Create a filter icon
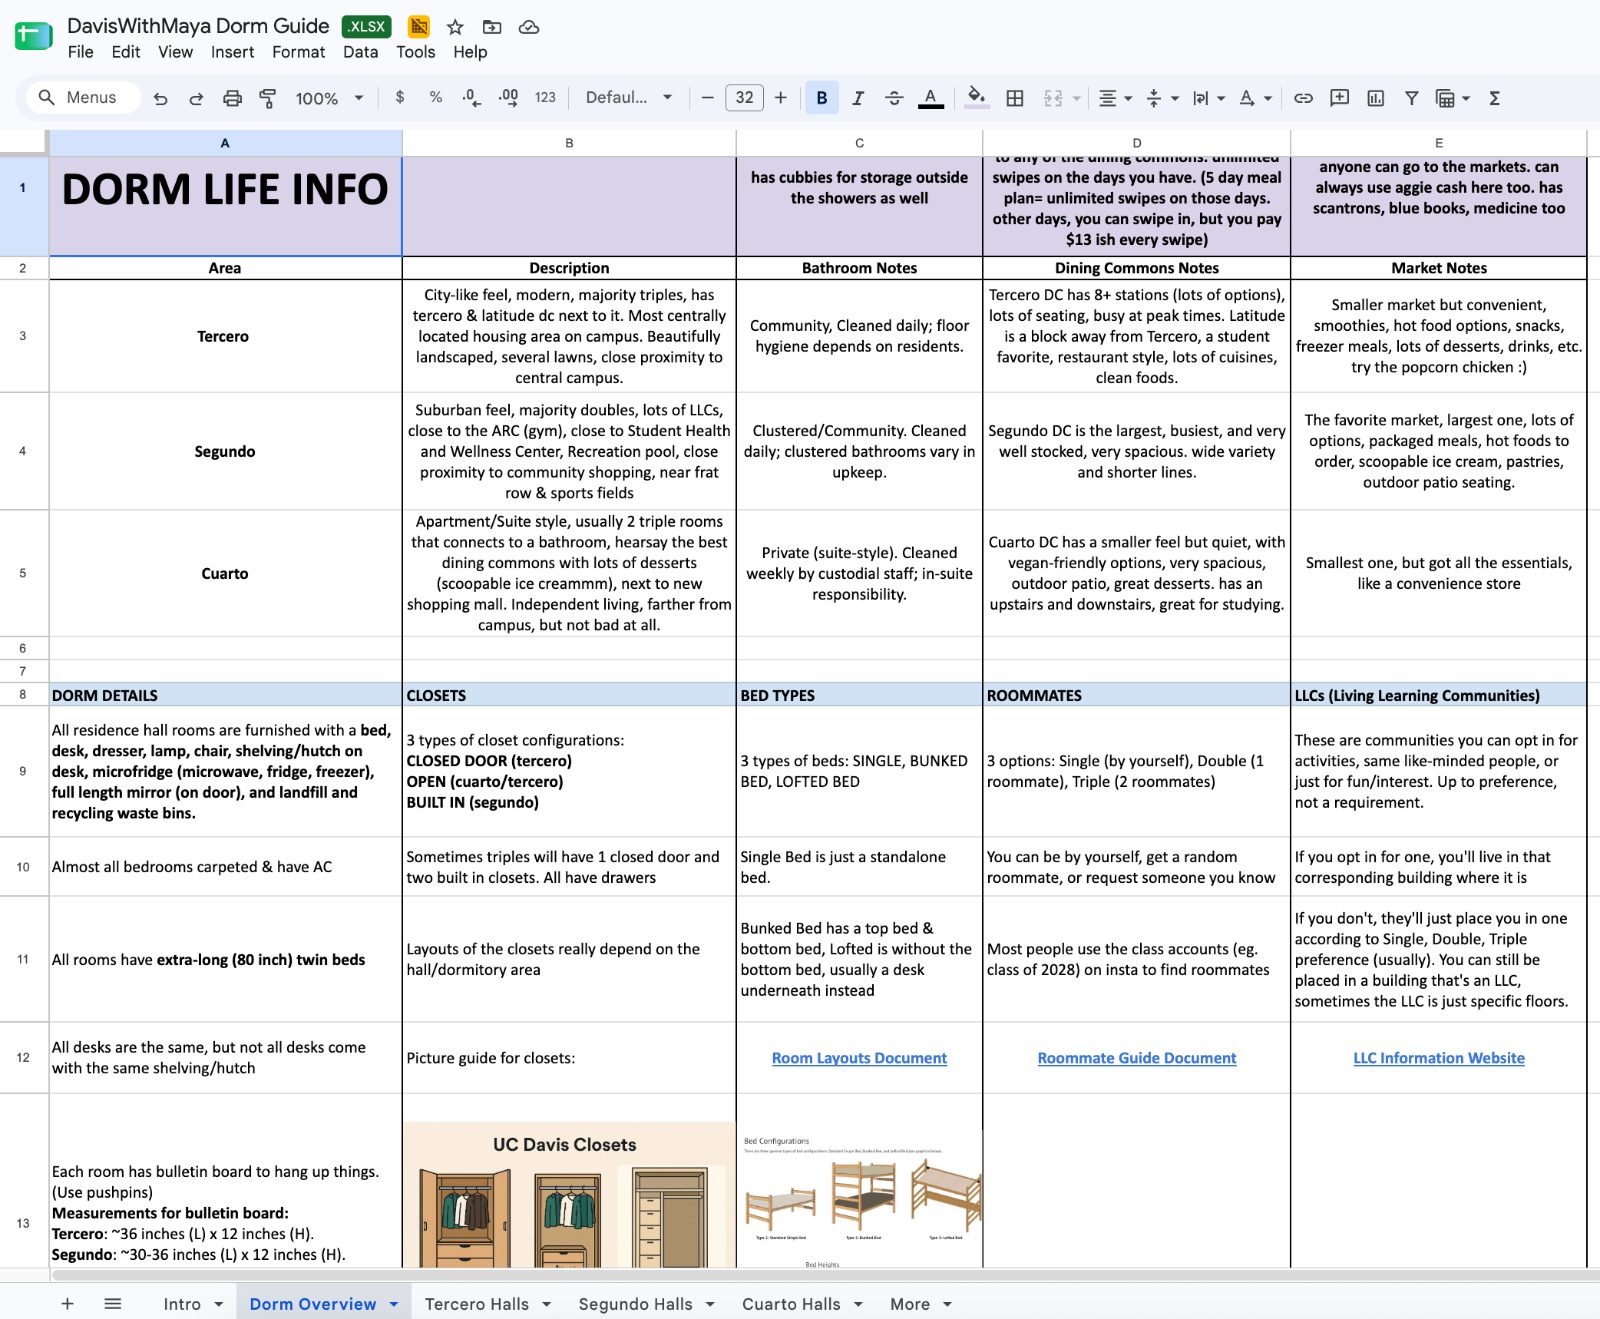Screen dimensions: 1600x1319 point(1411,98)
